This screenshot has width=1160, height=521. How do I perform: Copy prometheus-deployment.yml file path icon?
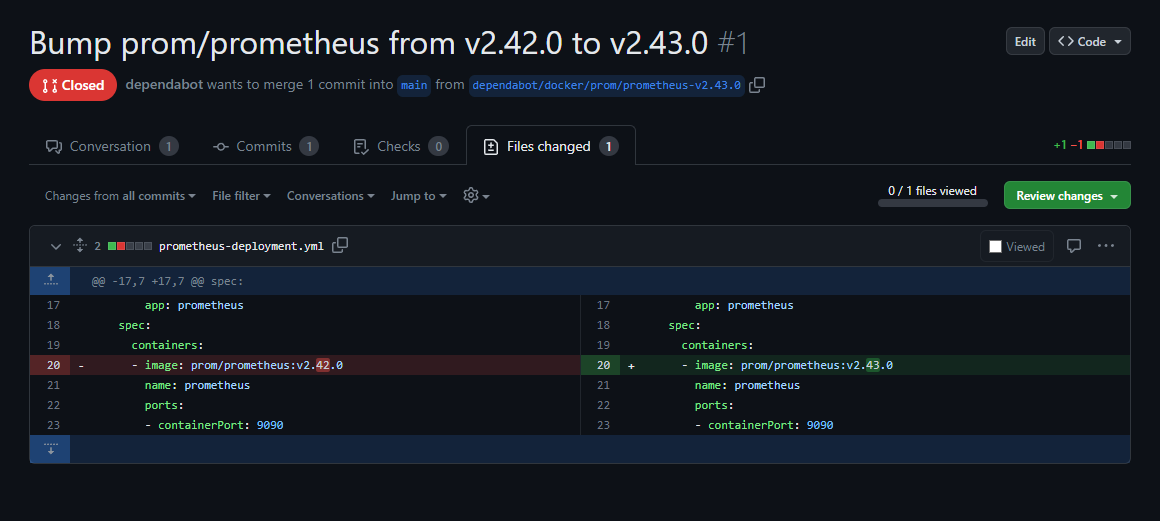pyautogui.click(x=340, y=246)
